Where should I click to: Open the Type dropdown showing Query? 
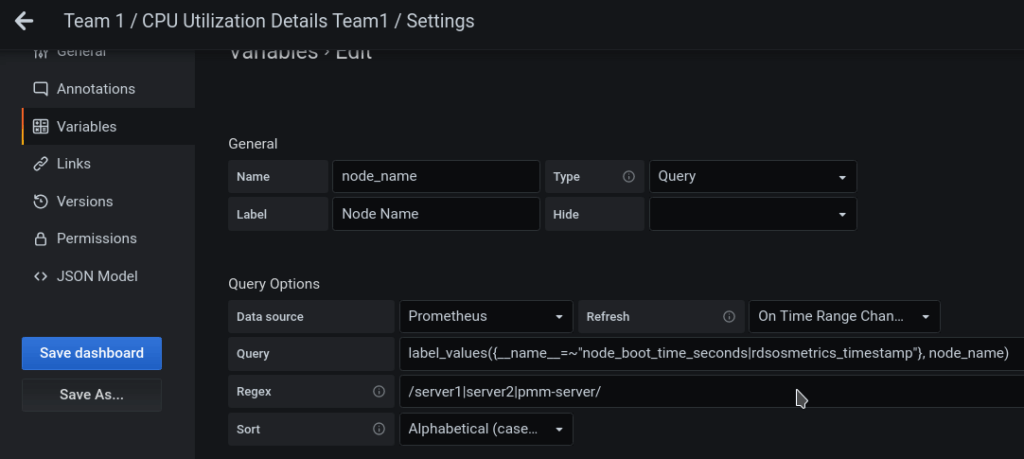pos(752,177)
